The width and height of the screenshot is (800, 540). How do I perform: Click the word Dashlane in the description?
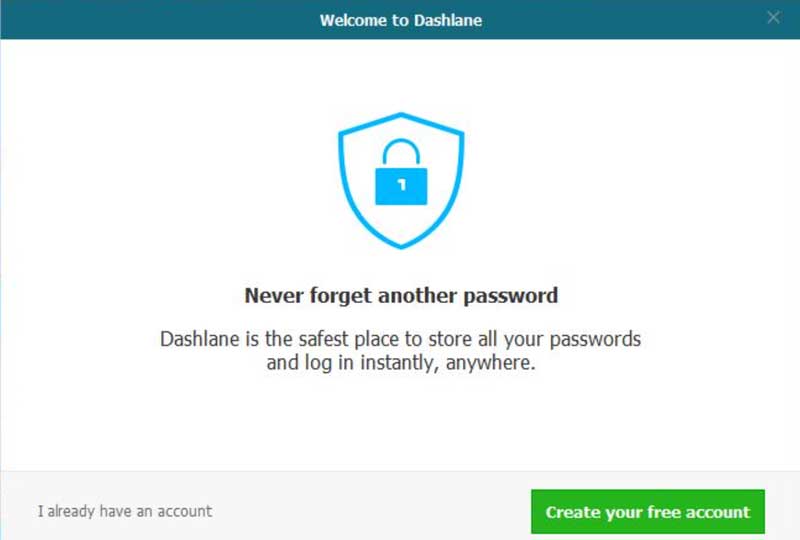point(201,339)
